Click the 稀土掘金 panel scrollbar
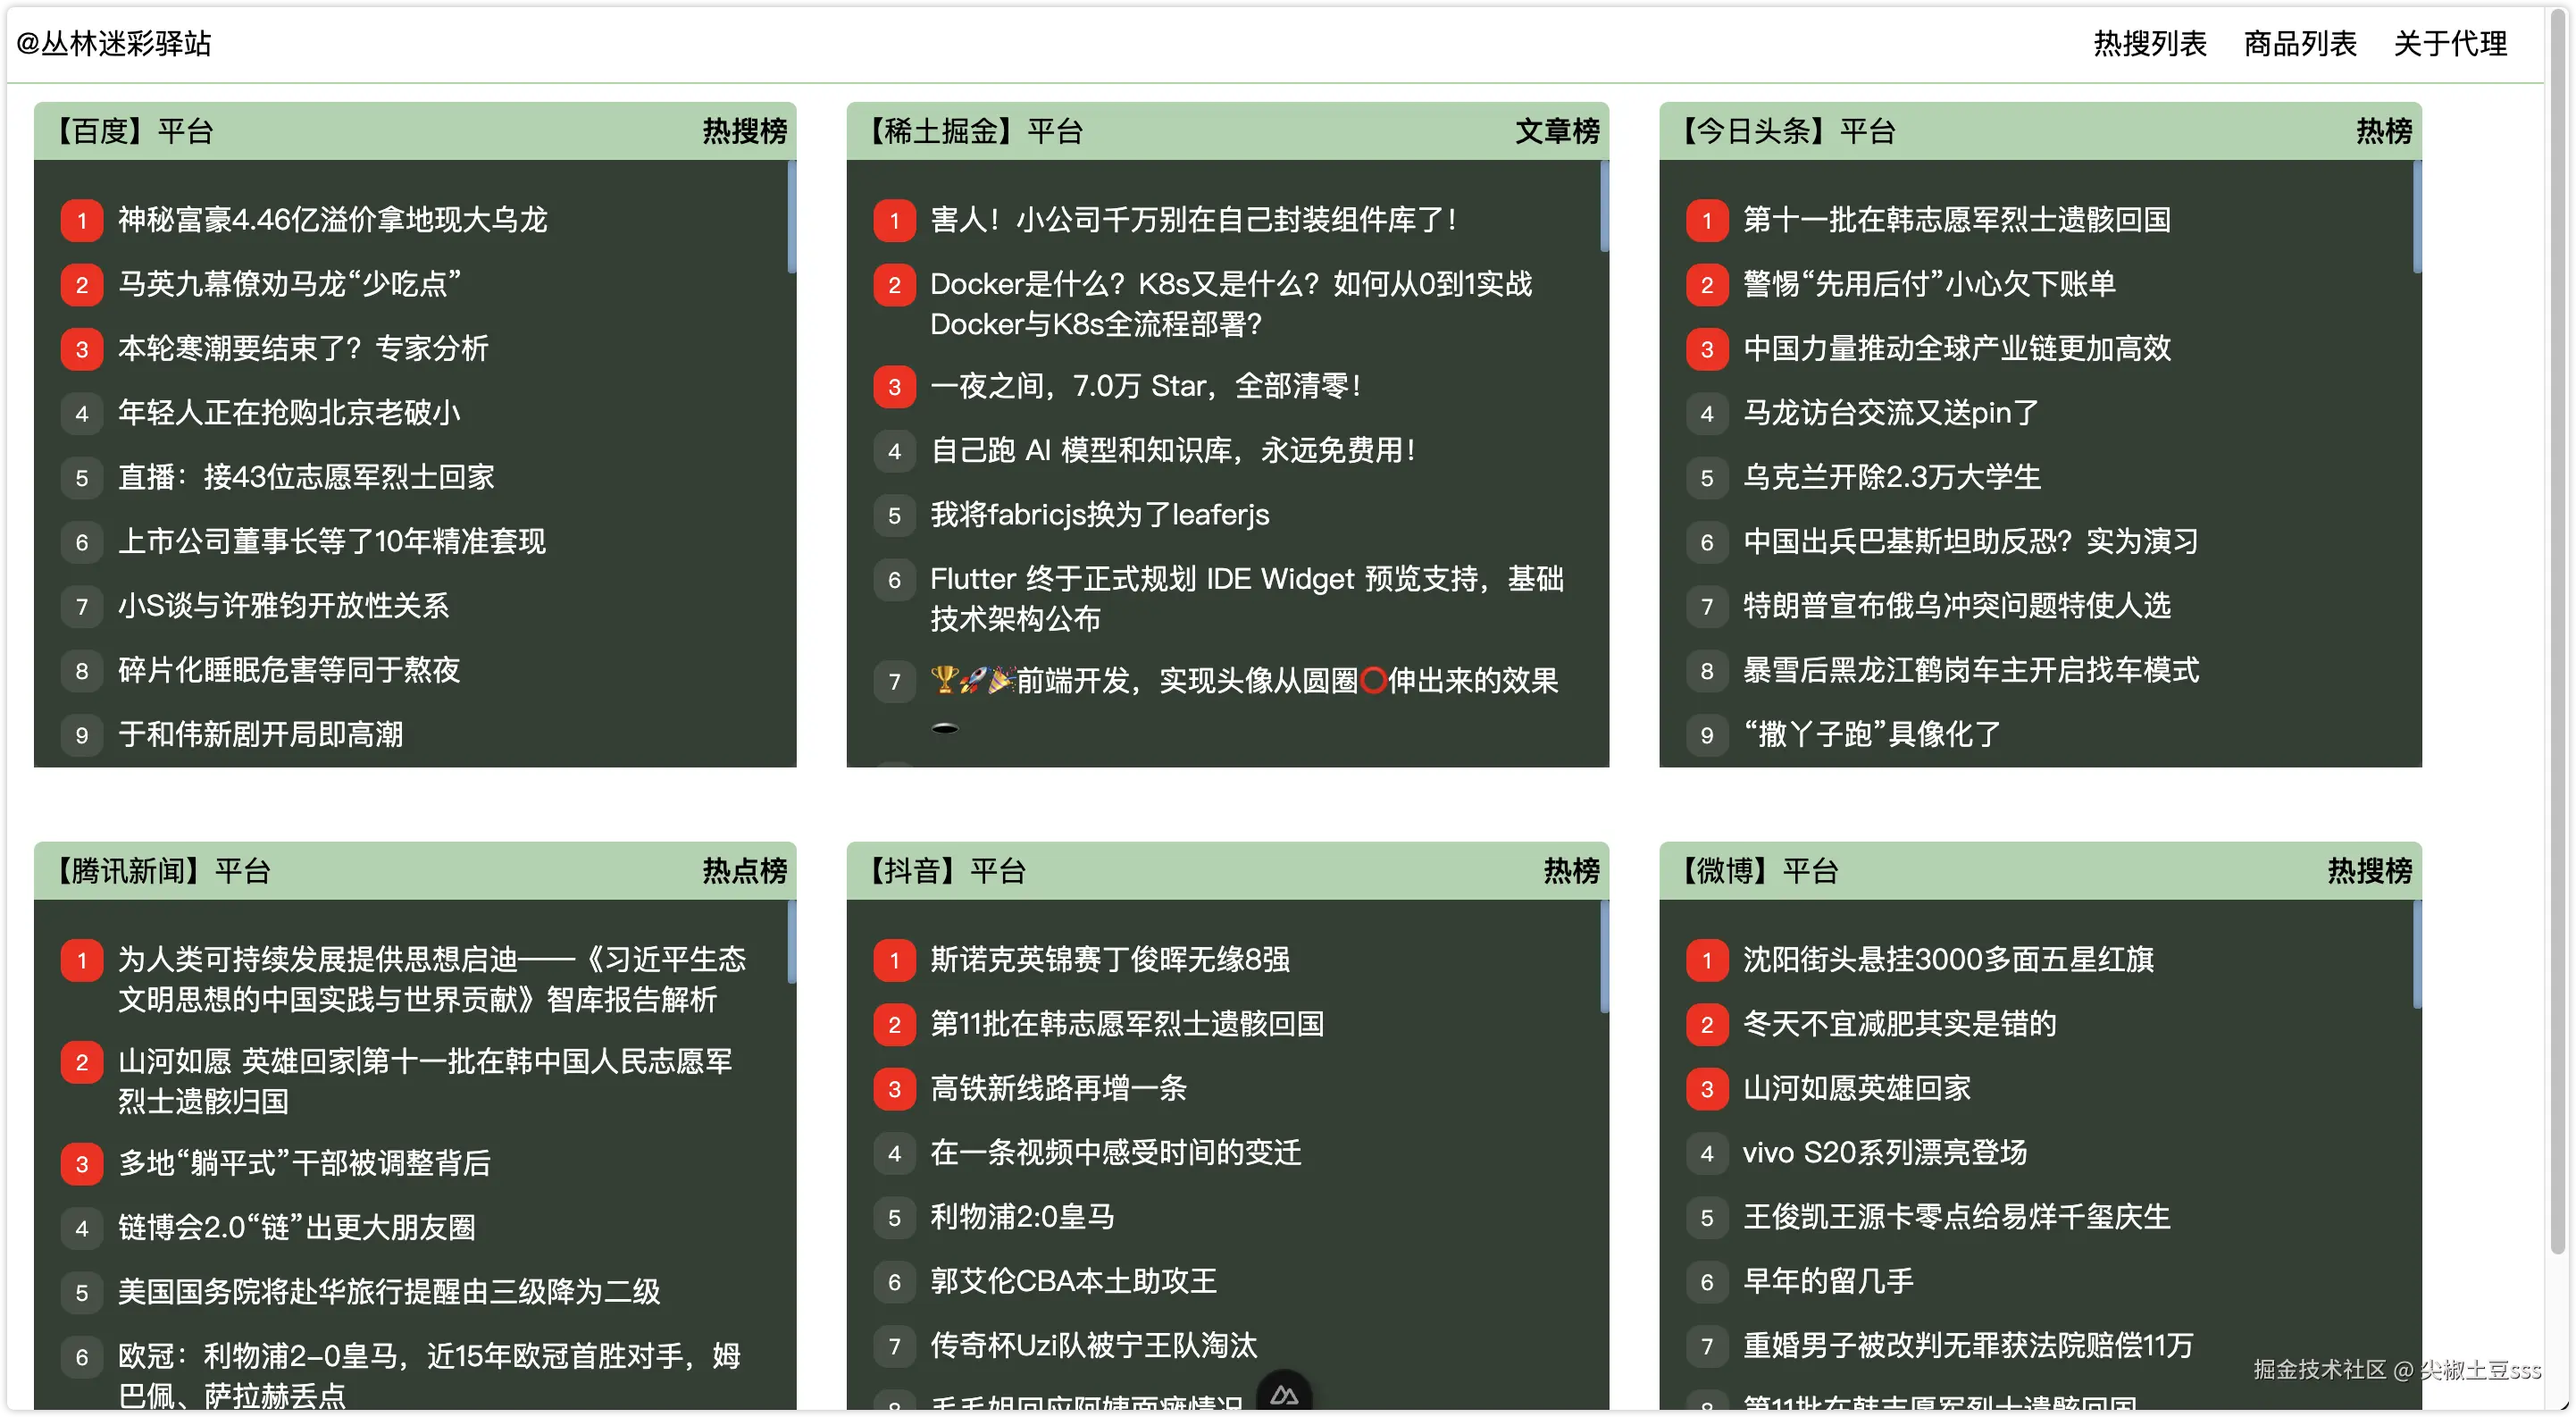The image size is (2576, 1417). point(1605,206)
